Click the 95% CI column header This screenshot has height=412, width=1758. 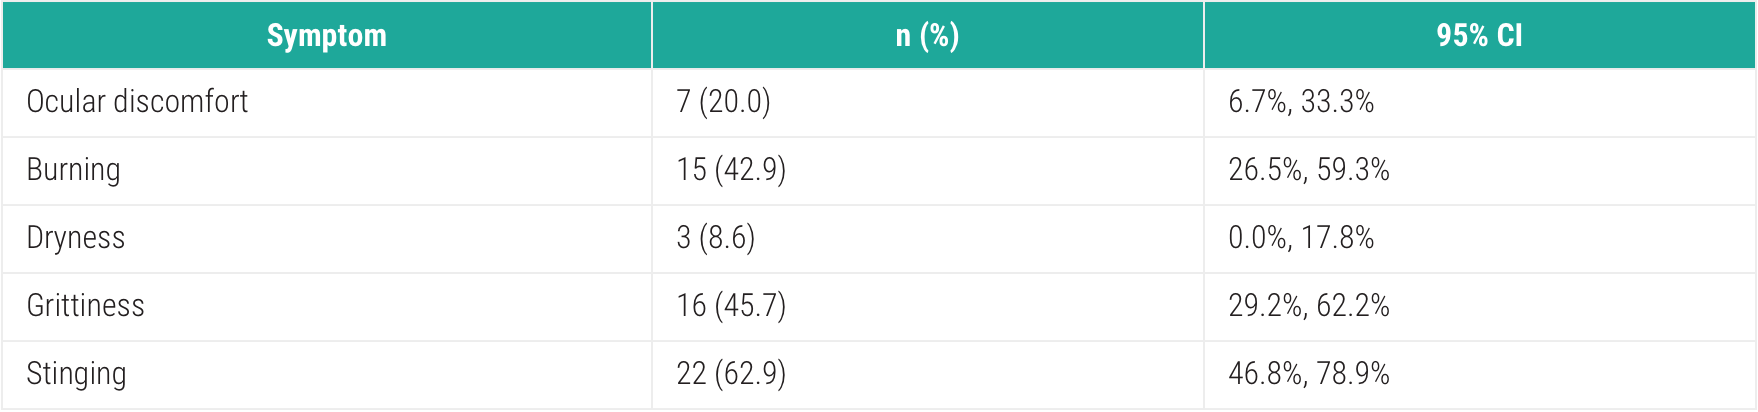tap(1480, 35)
